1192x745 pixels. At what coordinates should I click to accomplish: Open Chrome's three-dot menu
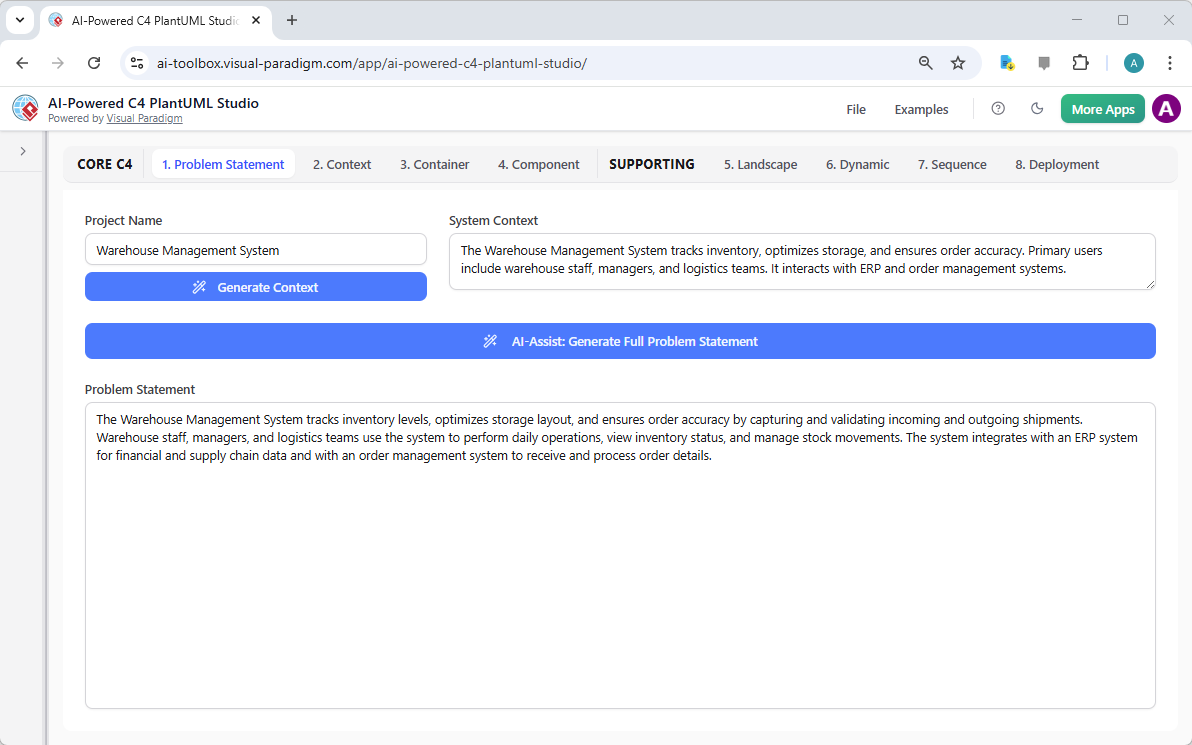click(1170, 62)
